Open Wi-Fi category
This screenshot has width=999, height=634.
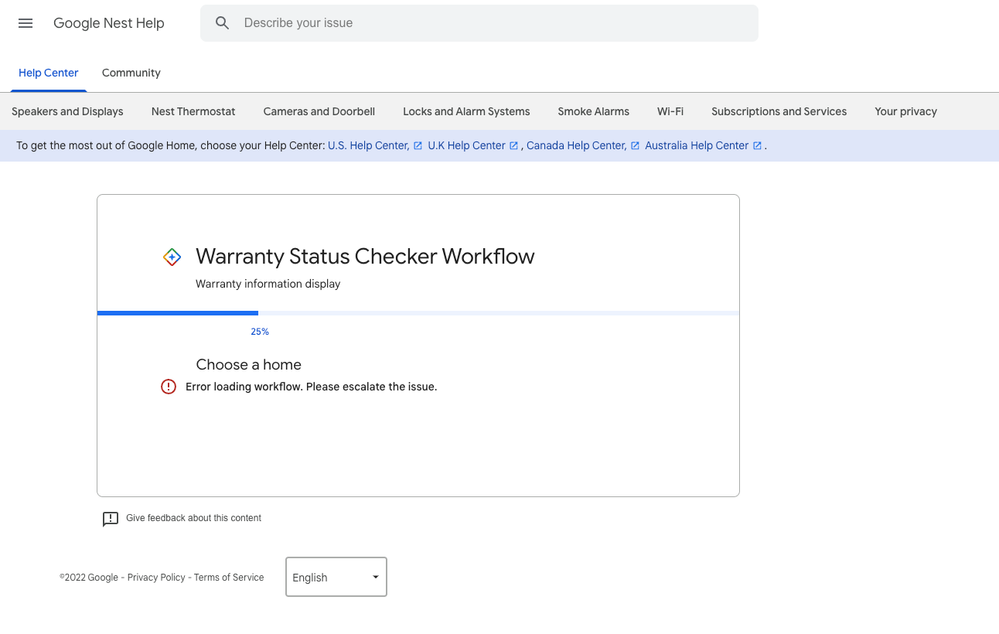(x=670, y=112)
